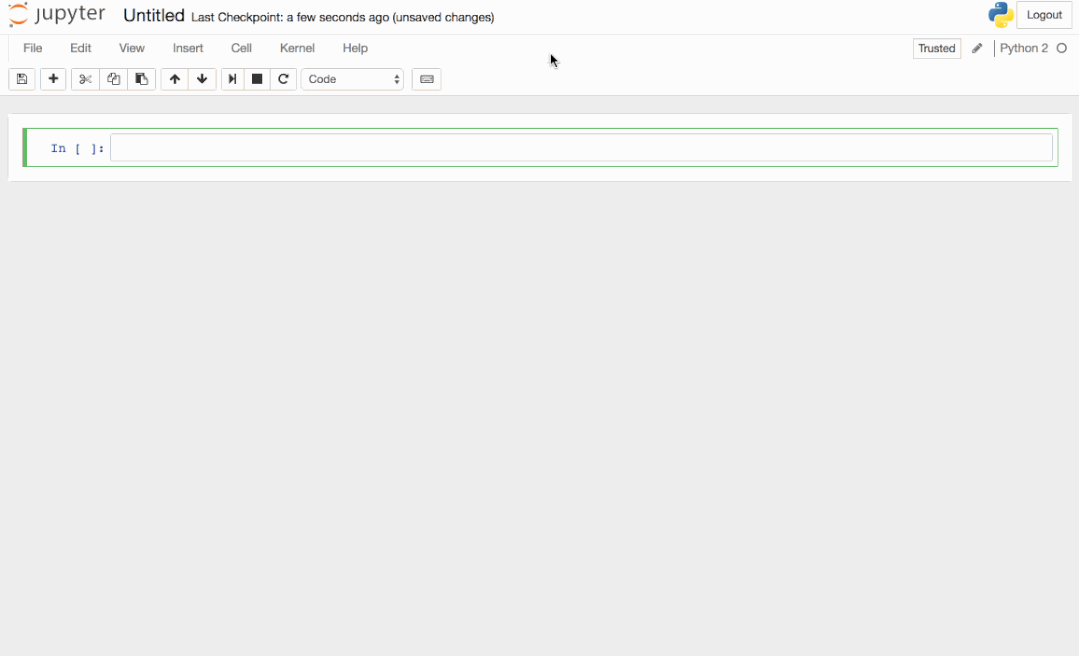Click the Save and Checkpoint icon
The height and width of the screenshot is (656, 1079).
pyautogui.click(x=22, y=79)
